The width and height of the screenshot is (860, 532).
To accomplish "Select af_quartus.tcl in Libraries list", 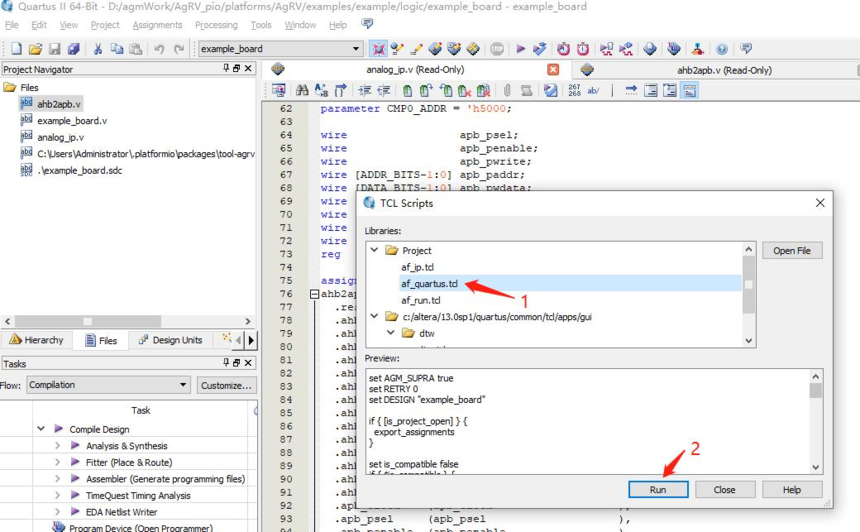I will click(x=429, y=284).
